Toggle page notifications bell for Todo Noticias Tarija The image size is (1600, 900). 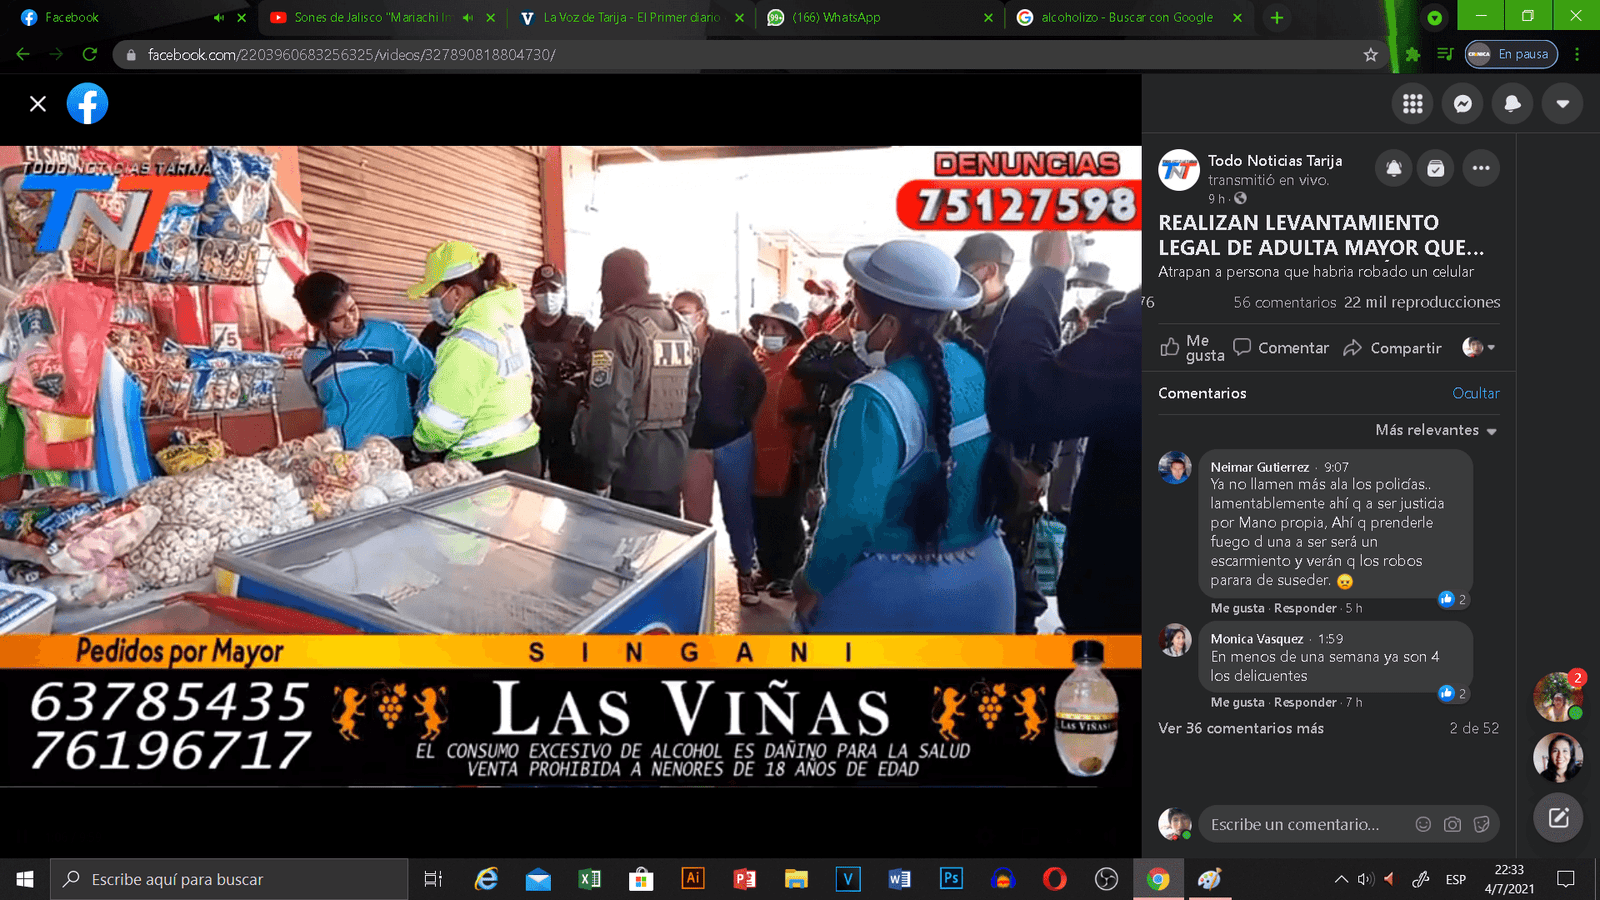1393,169
